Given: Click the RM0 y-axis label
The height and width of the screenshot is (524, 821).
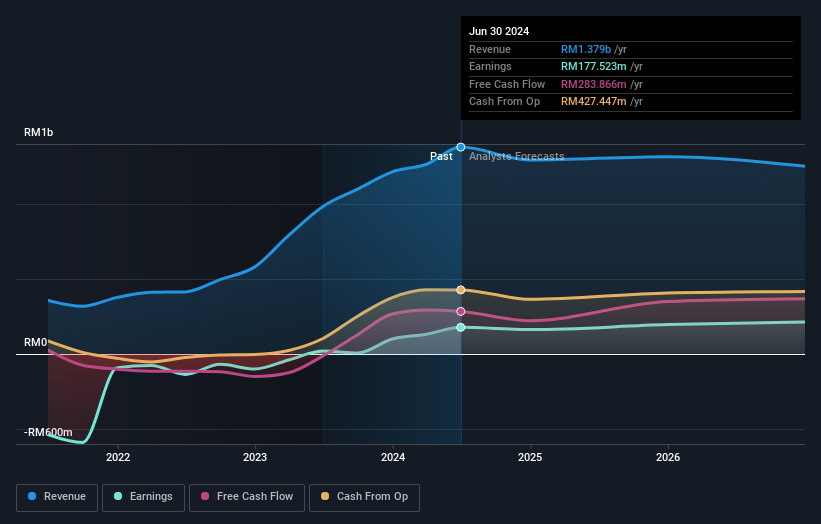Looking at the screenshot, I should 36,342.
